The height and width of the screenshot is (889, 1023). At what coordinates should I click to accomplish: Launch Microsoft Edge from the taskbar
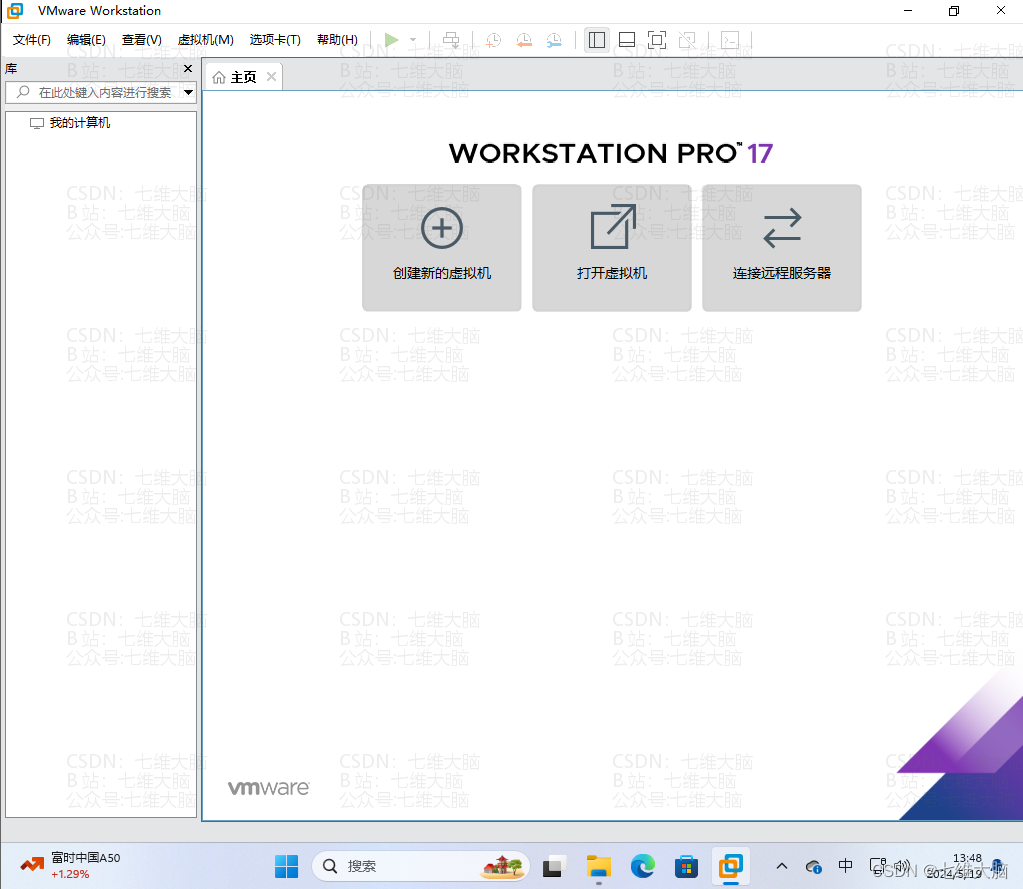click(x=643, y=866)
